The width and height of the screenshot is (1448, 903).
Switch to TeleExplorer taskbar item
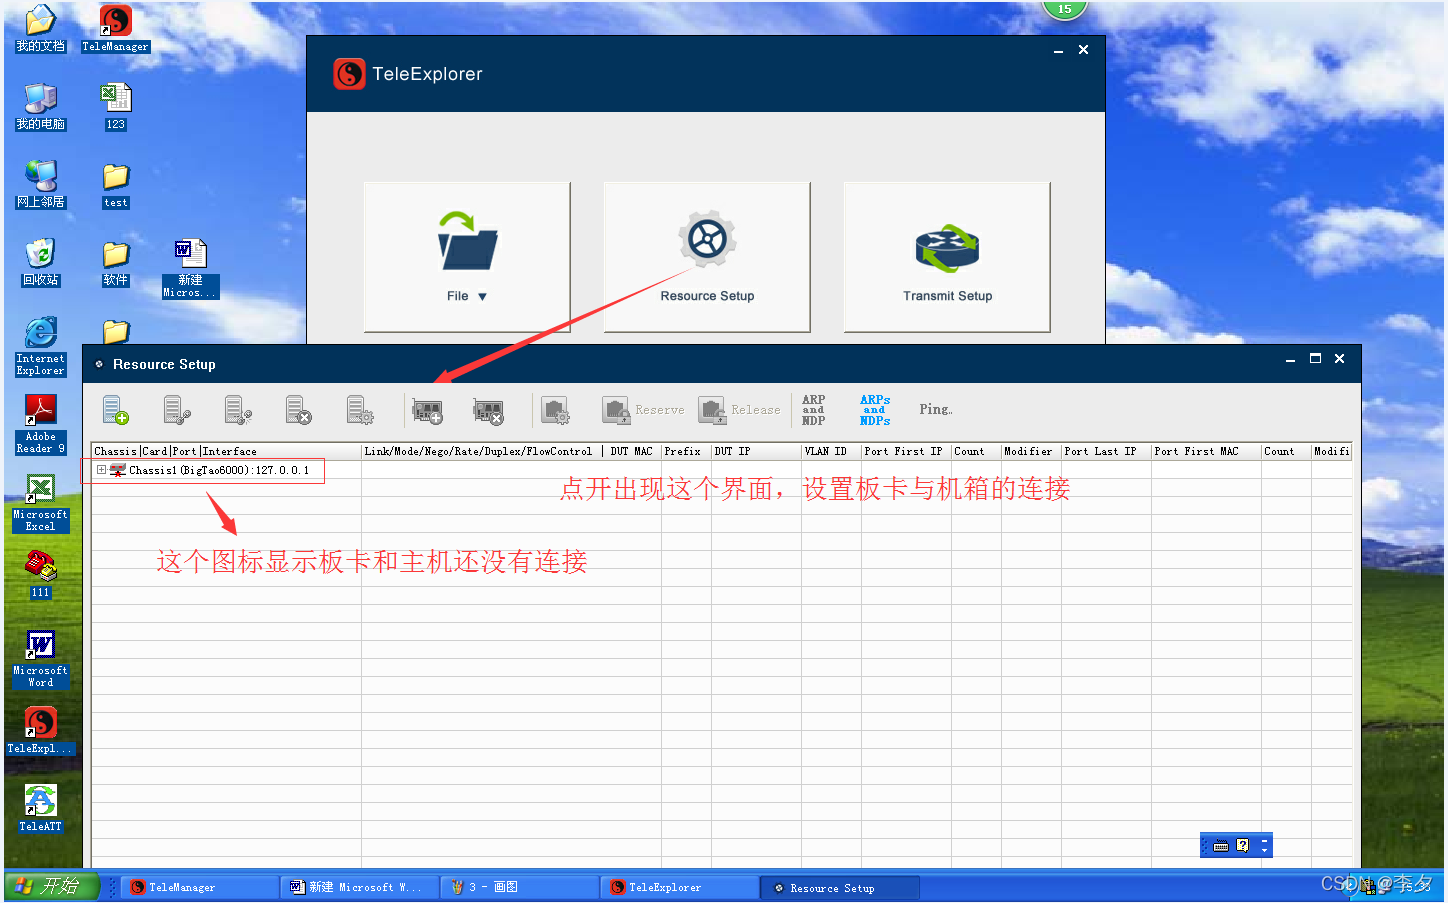(680, 887)
